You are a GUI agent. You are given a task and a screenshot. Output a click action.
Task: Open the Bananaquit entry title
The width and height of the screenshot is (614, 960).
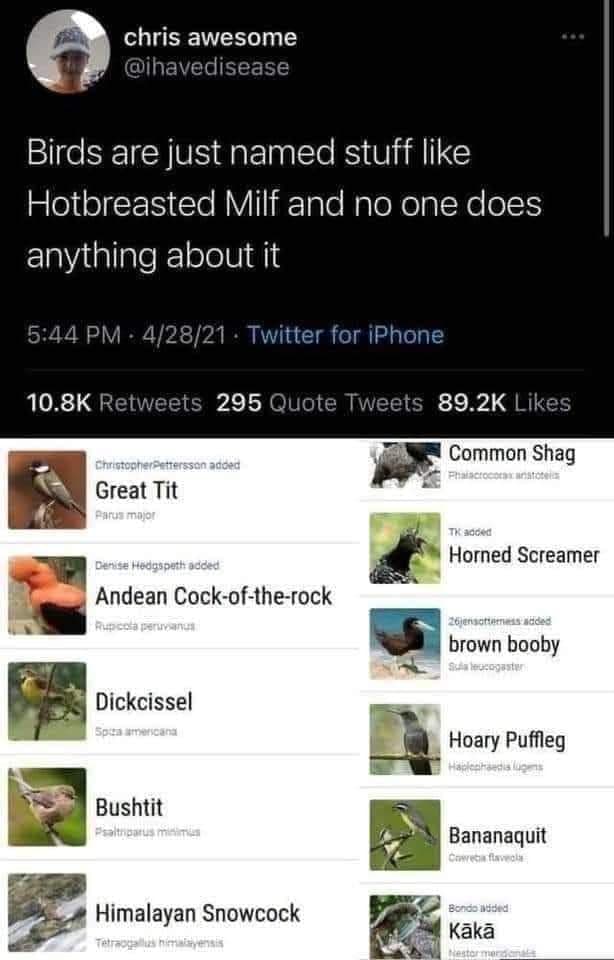click(498, 835)
